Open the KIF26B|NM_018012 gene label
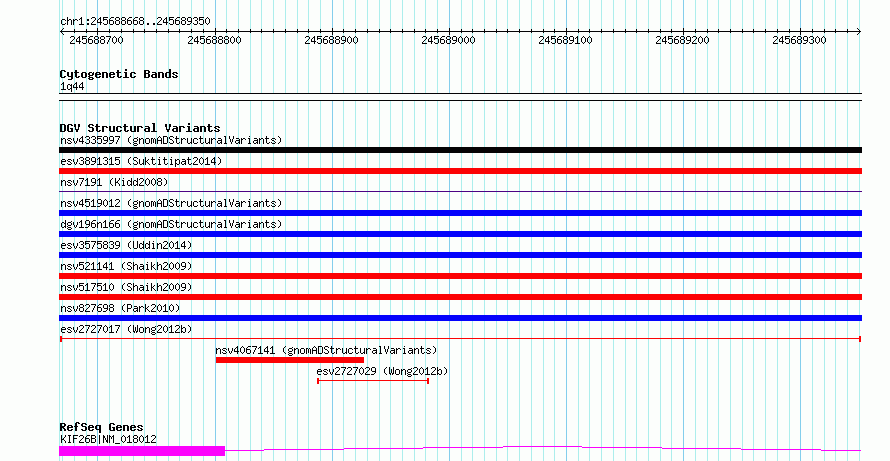 [x=108, y=439]
